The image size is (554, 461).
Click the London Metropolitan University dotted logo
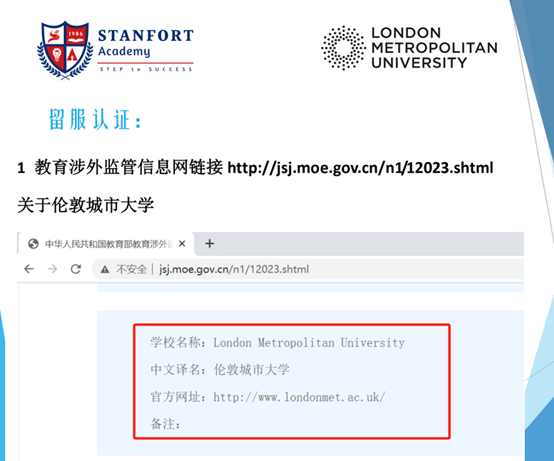[x=343, y=48]
